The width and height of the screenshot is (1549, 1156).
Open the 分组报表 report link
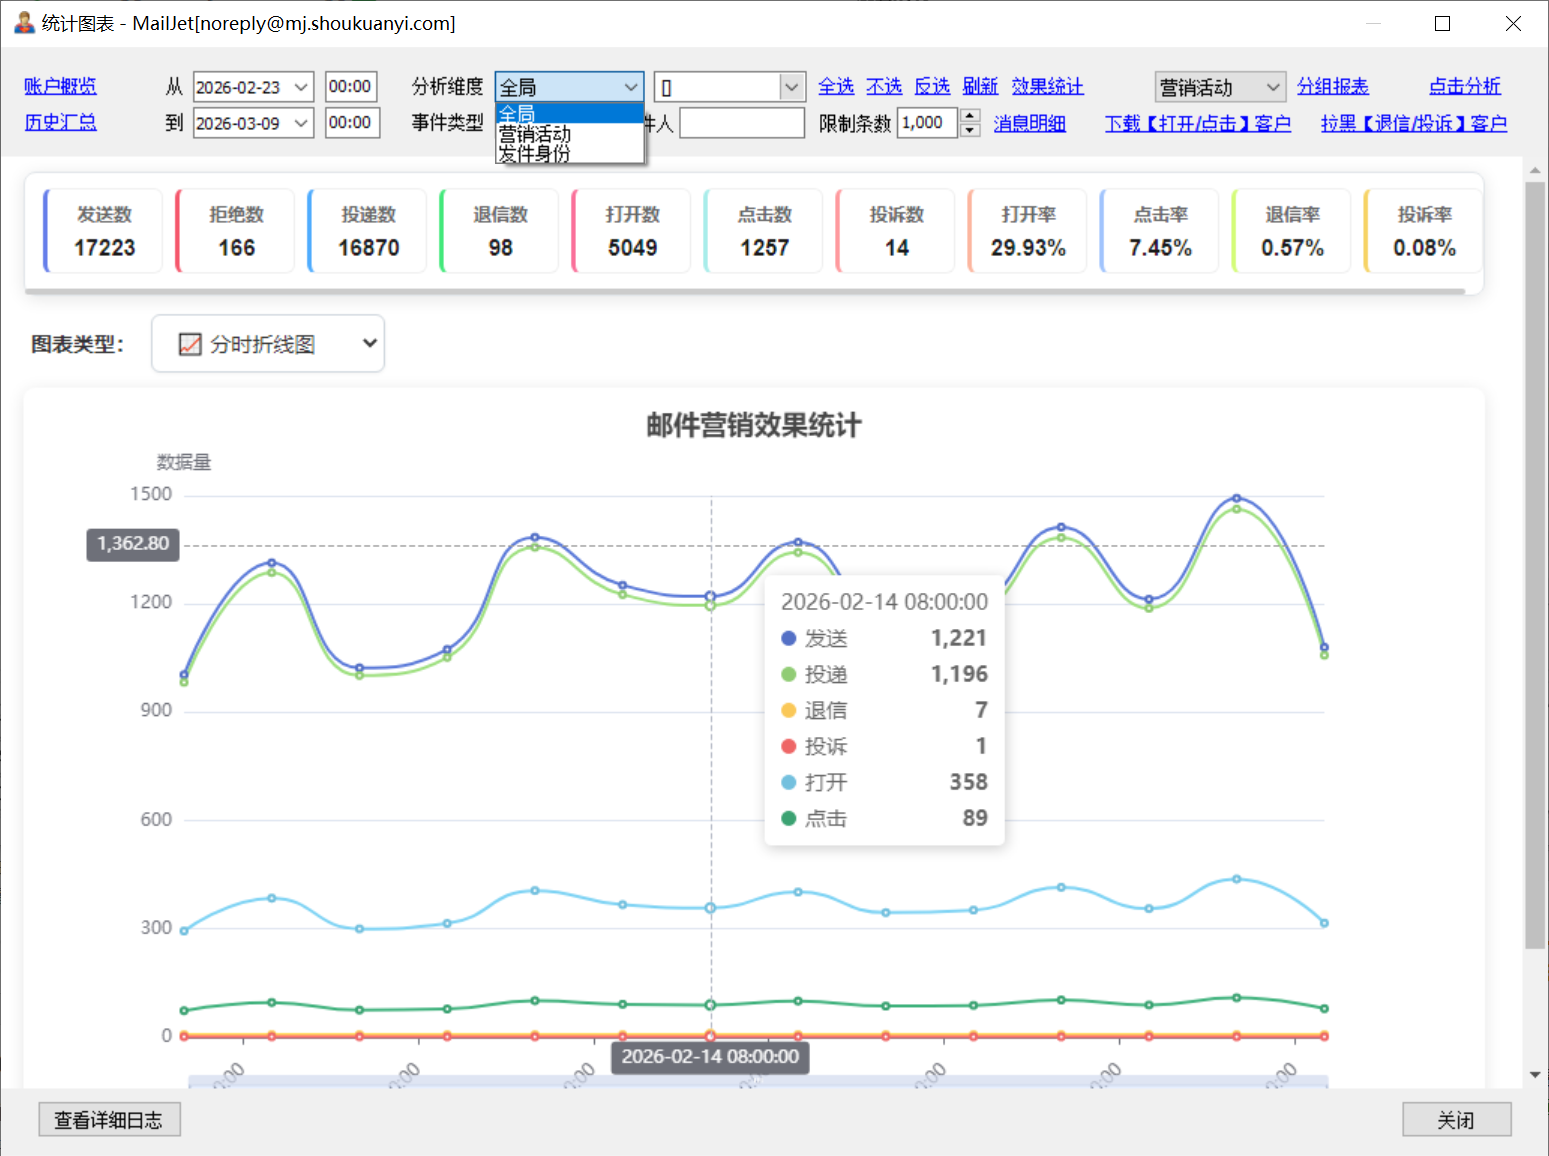click(x=1332, y=87)
